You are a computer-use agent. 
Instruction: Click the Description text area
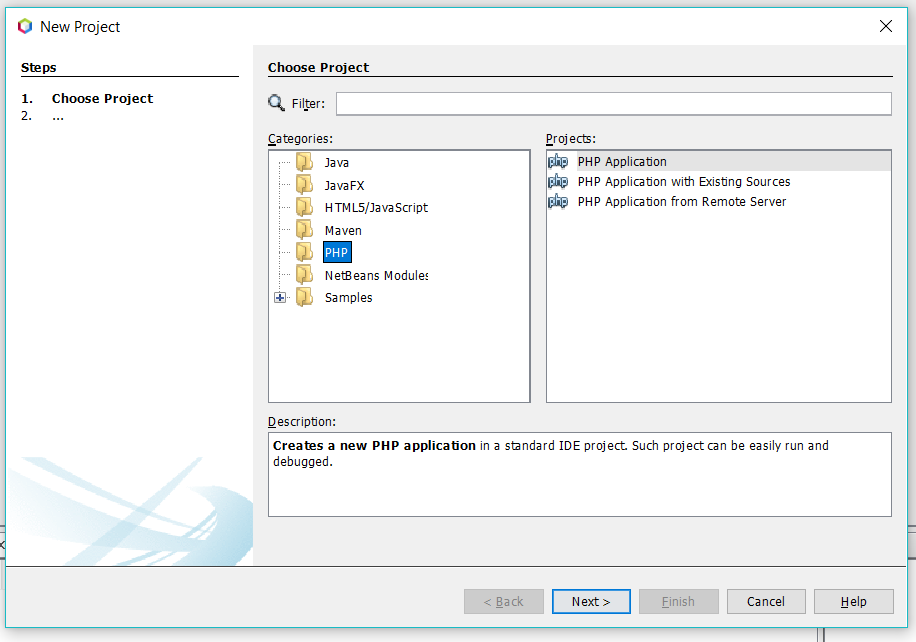tap(580, 474)
